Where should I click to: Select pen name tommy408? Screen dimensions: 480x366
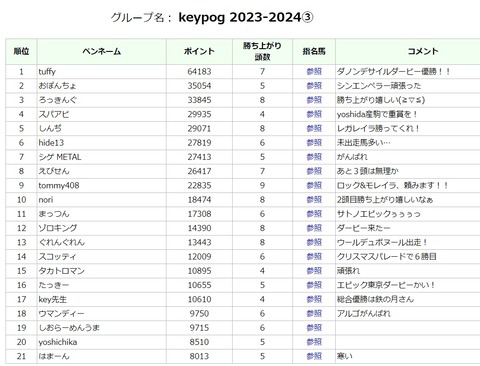pyautogui.click(x=59, y=186)
